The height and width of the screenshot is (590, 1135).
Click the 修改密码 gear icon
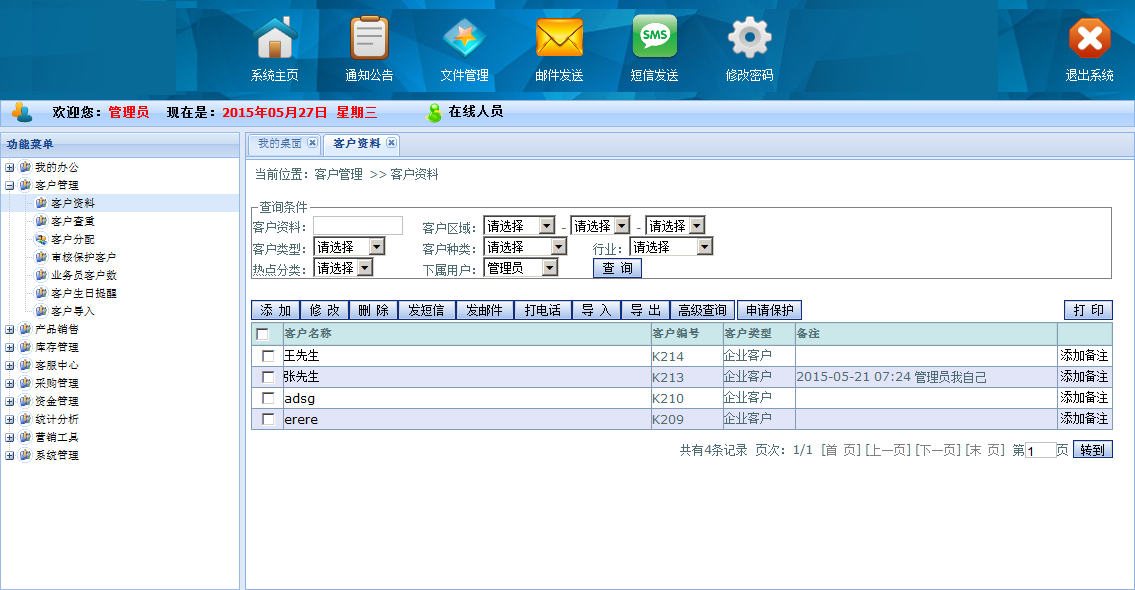click(749, 39)
